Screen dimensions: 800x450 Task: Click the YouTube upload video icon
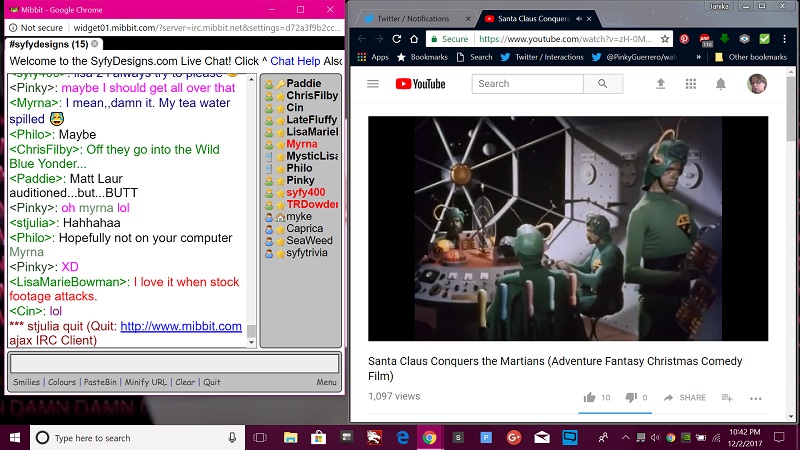(x=660, y=84)
